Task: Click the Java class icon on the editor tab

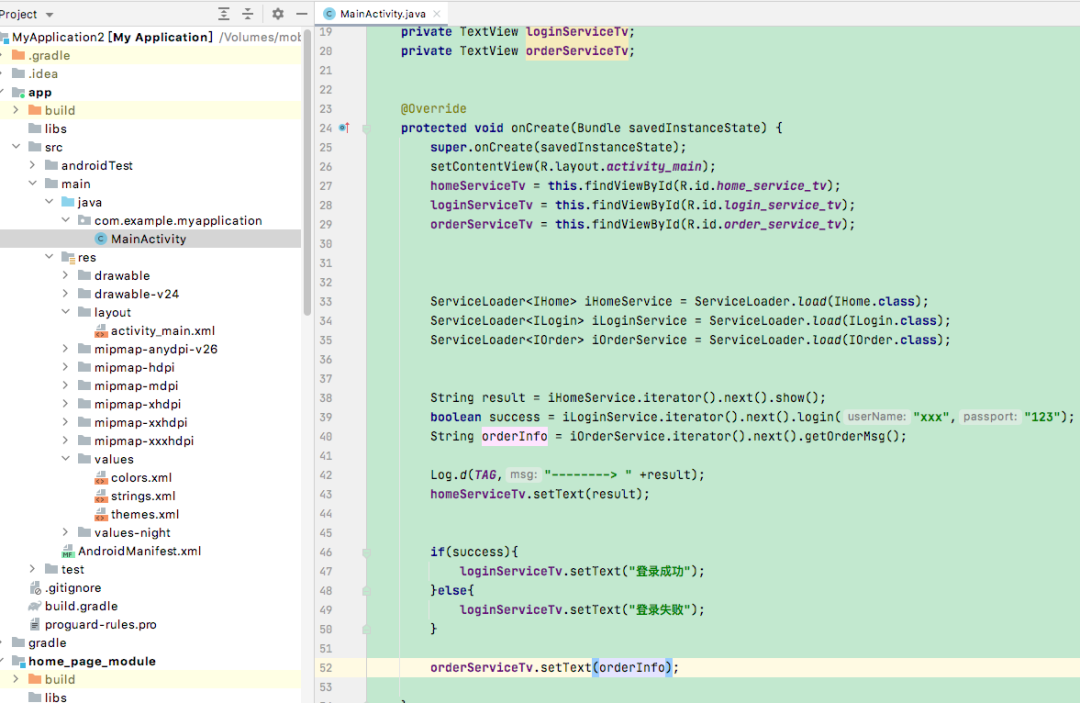Action: pyautogui.click(x=329, y=14)
